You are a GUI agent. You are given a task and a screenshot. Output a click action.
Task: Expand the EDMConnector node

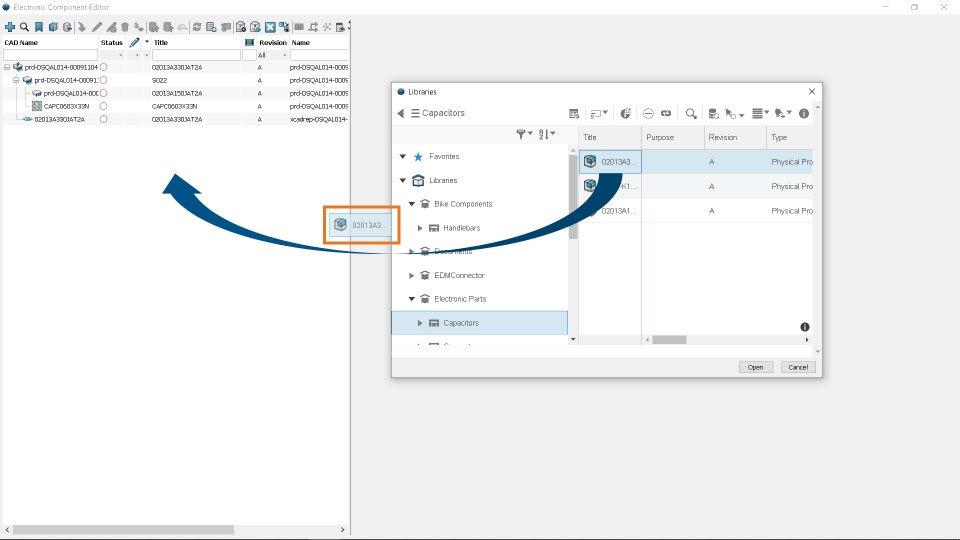click(x=411, y=276)
